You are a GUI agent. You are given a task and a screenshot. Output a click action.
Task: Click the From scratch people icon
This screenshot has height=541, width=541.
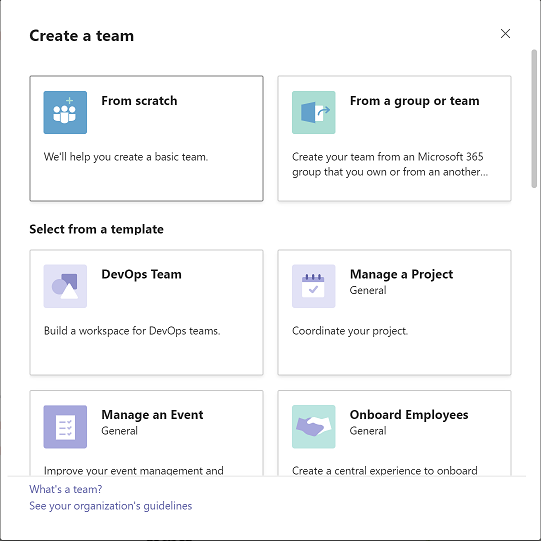tap(65, 112)
